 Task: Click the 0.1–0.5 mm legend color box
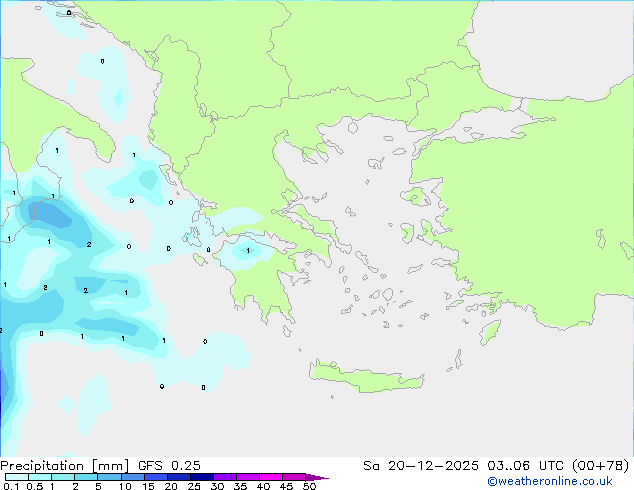17,477
